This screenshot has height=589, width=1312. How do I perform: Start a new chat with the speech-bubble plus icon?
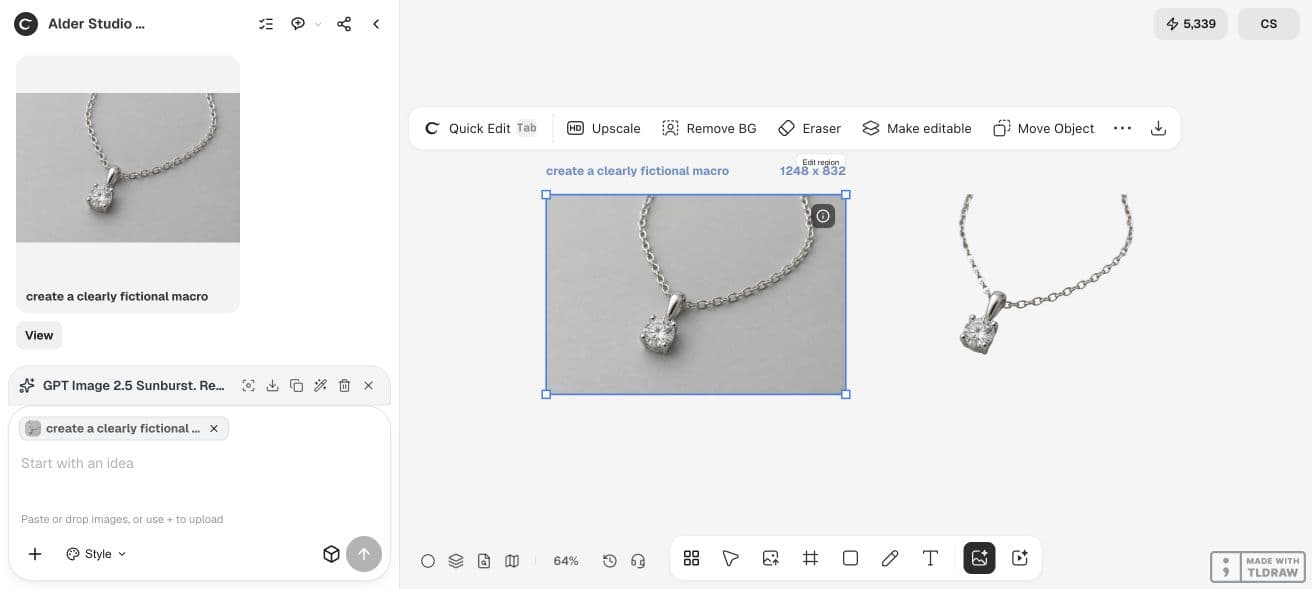click(x=298, y=24)
